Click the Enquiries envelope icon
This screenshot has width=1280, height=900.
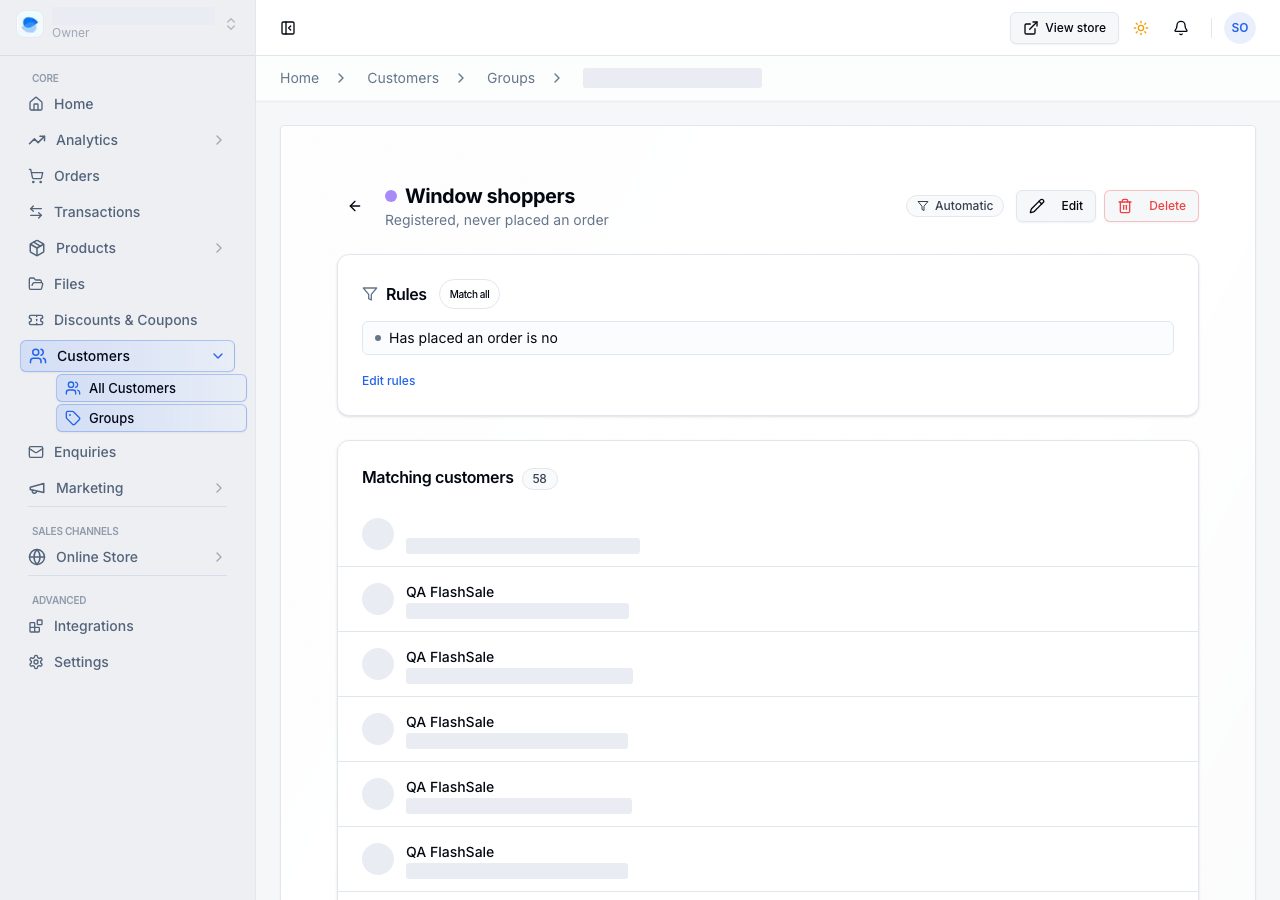36,452
